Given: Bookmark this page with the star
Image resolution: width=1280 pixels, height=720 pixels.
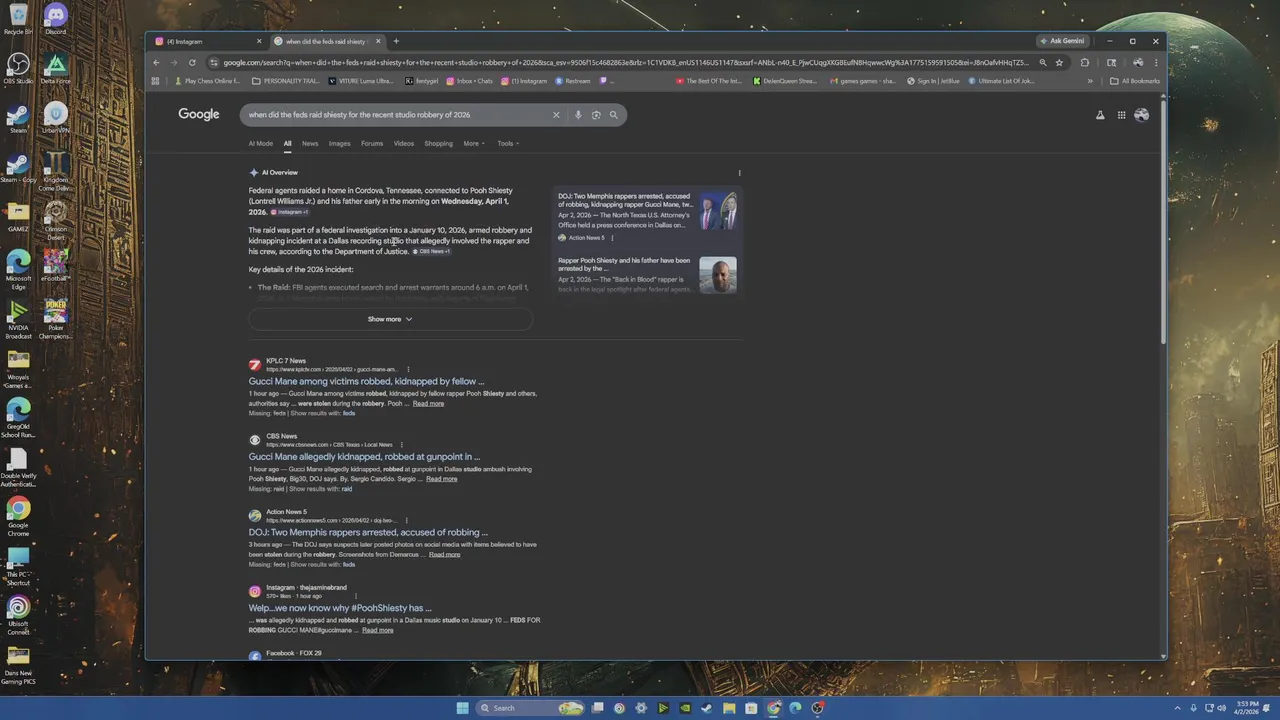Looking at the screenshot, I should point(1059,62).
